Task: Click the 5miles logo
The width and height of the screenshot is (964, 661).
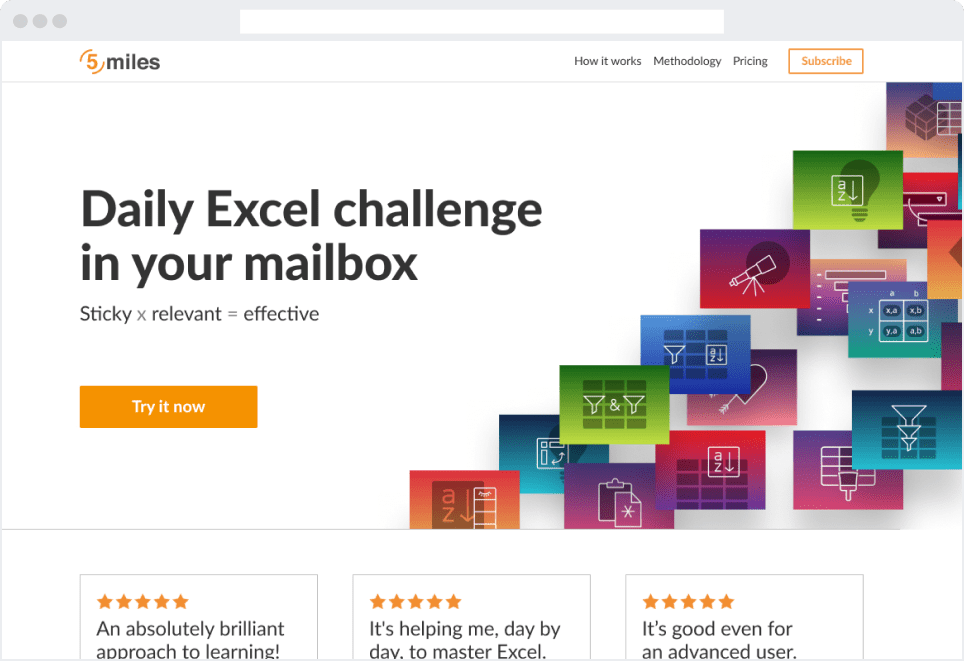Action: [120, 61]
